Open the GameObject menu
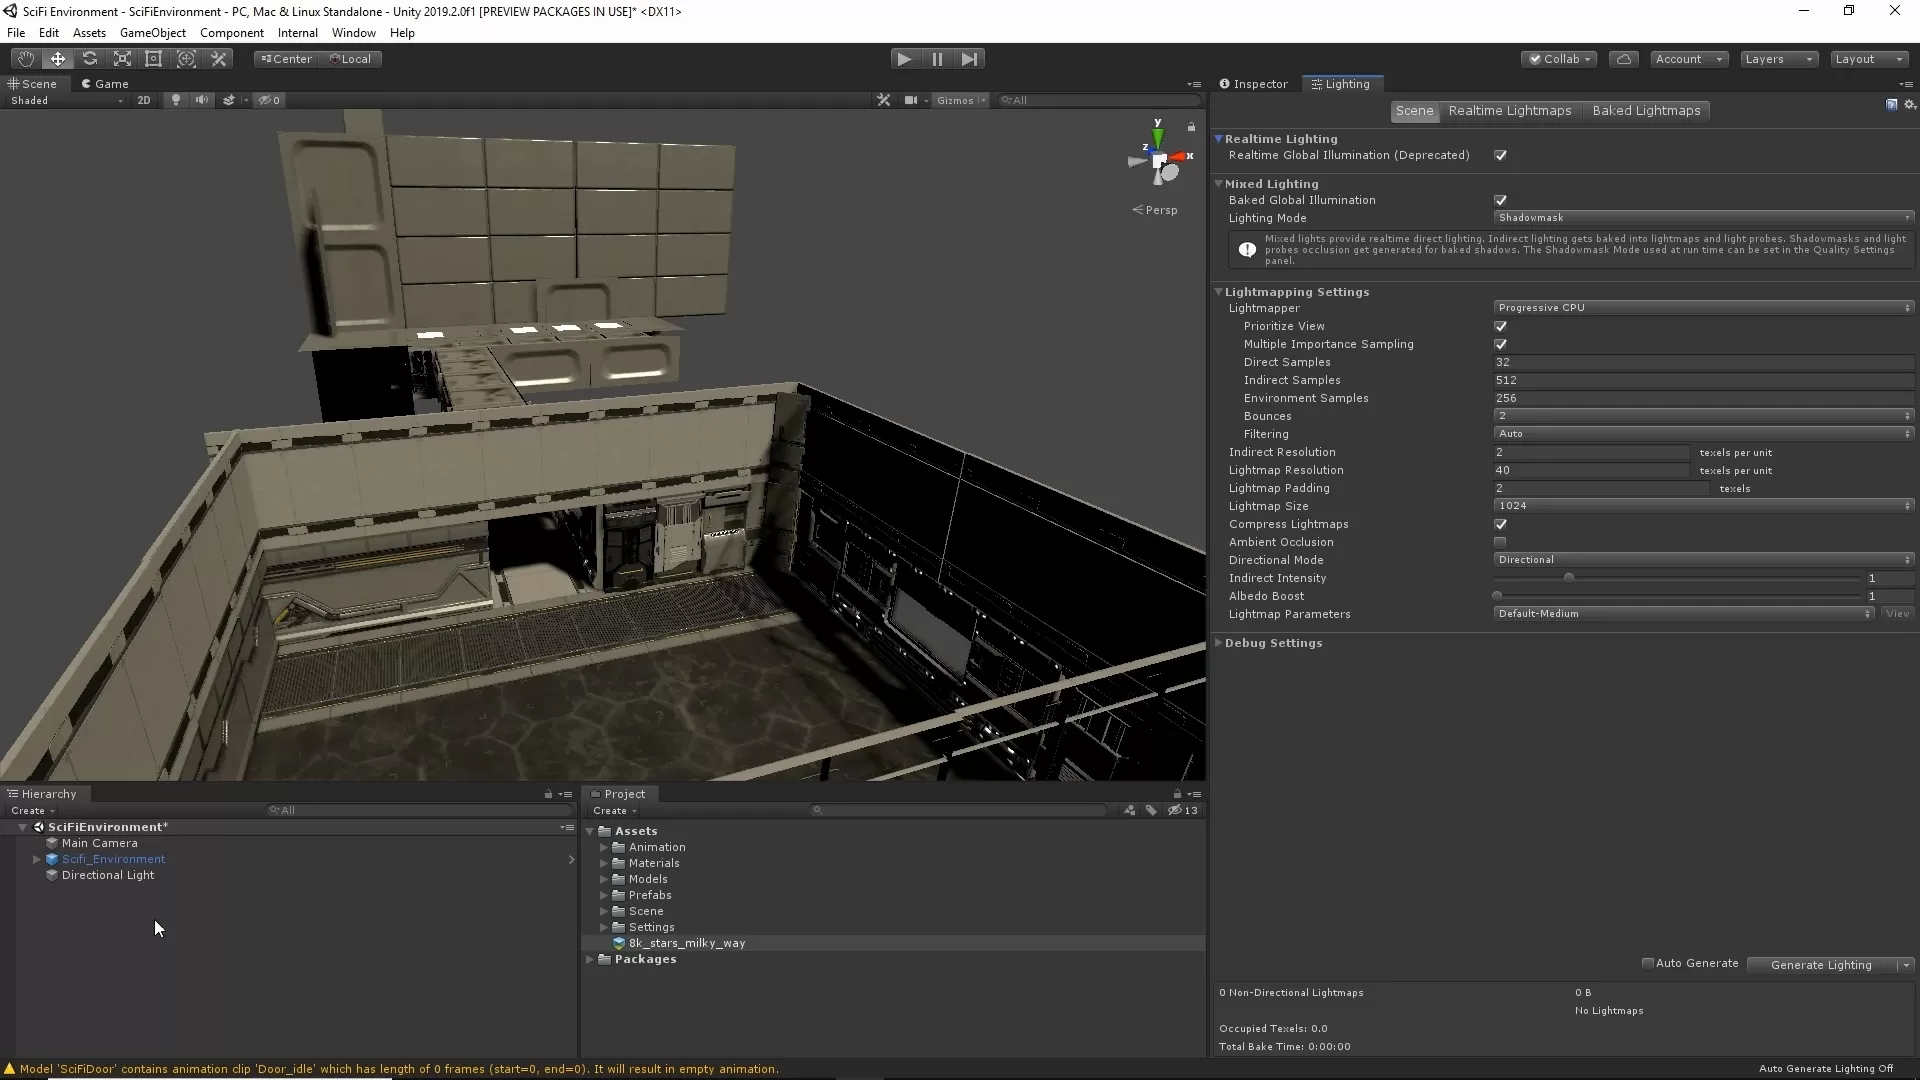The height and width of the screenshot is (1080, 1920). tap(152, 33)
